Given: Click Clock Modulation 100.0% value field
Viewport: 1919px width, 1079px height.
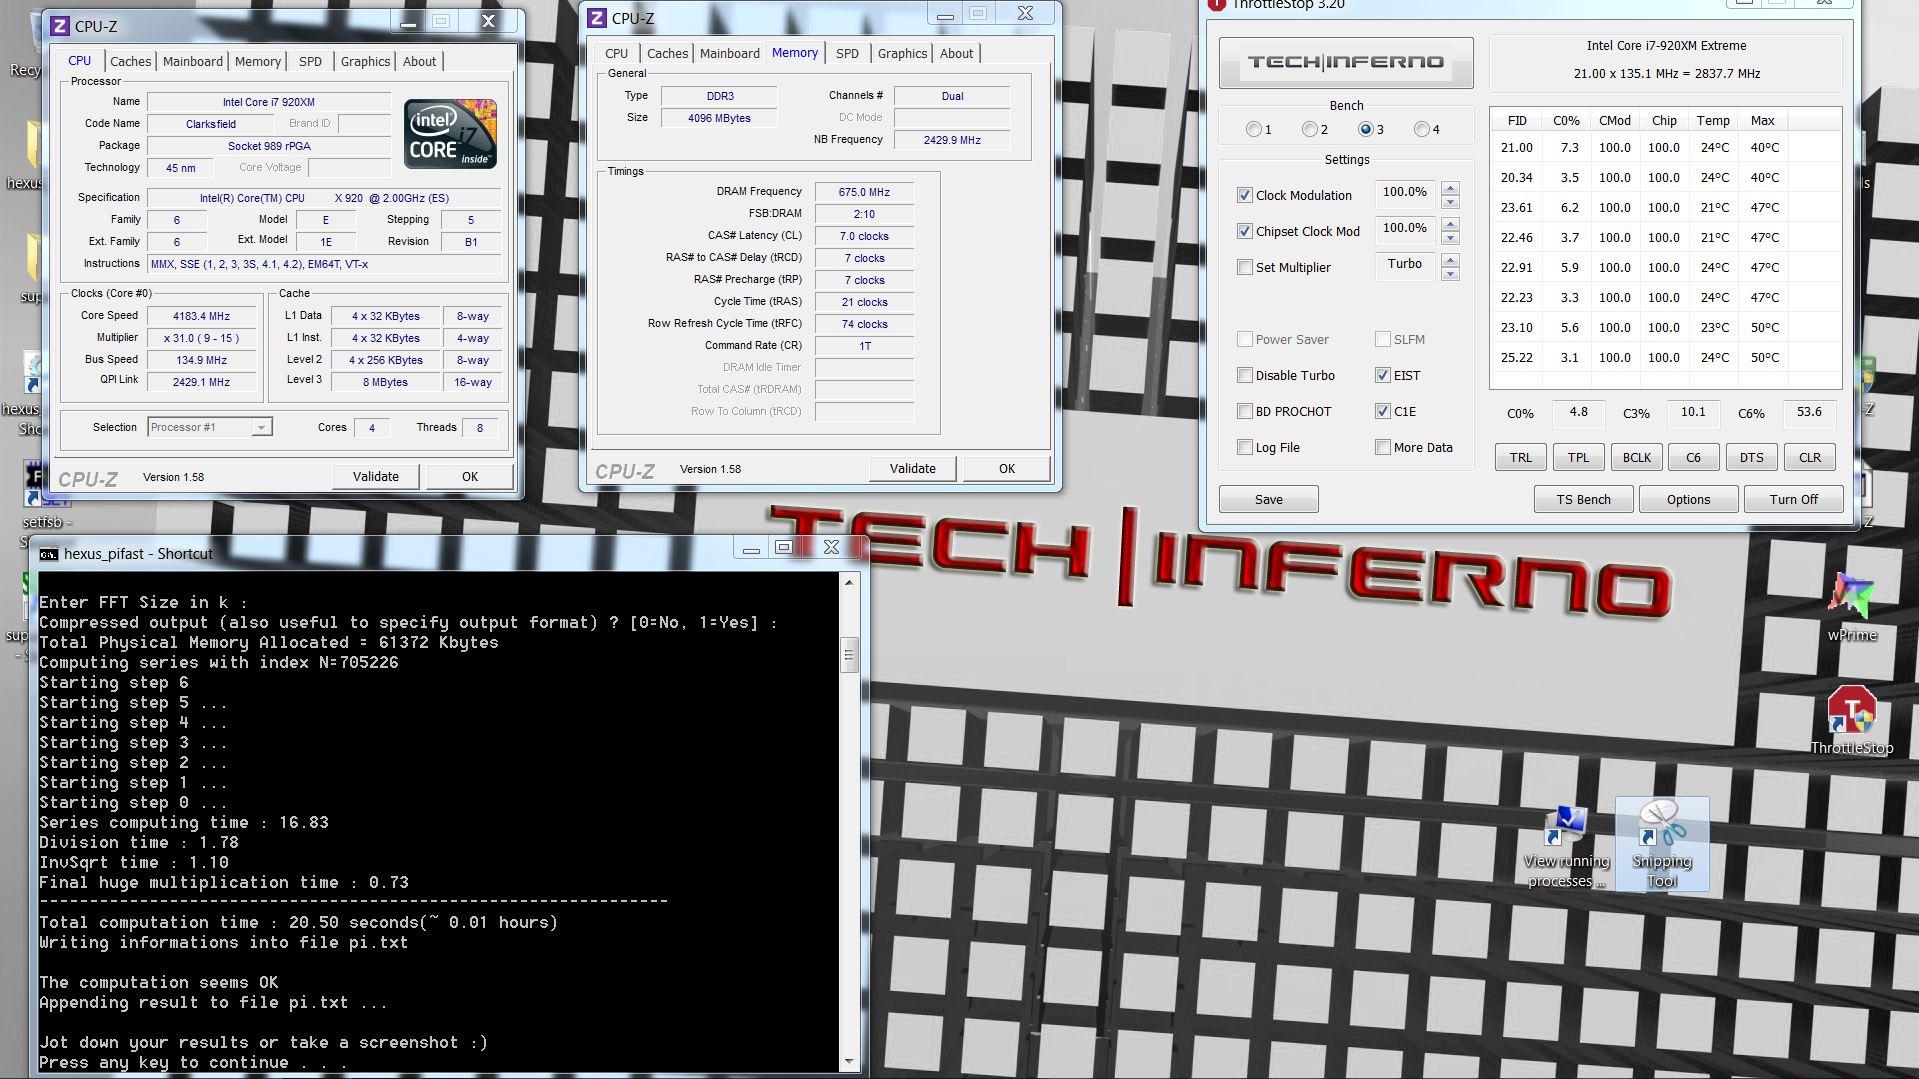Looking at the screenshot, I should click(x=1405, y=193).
